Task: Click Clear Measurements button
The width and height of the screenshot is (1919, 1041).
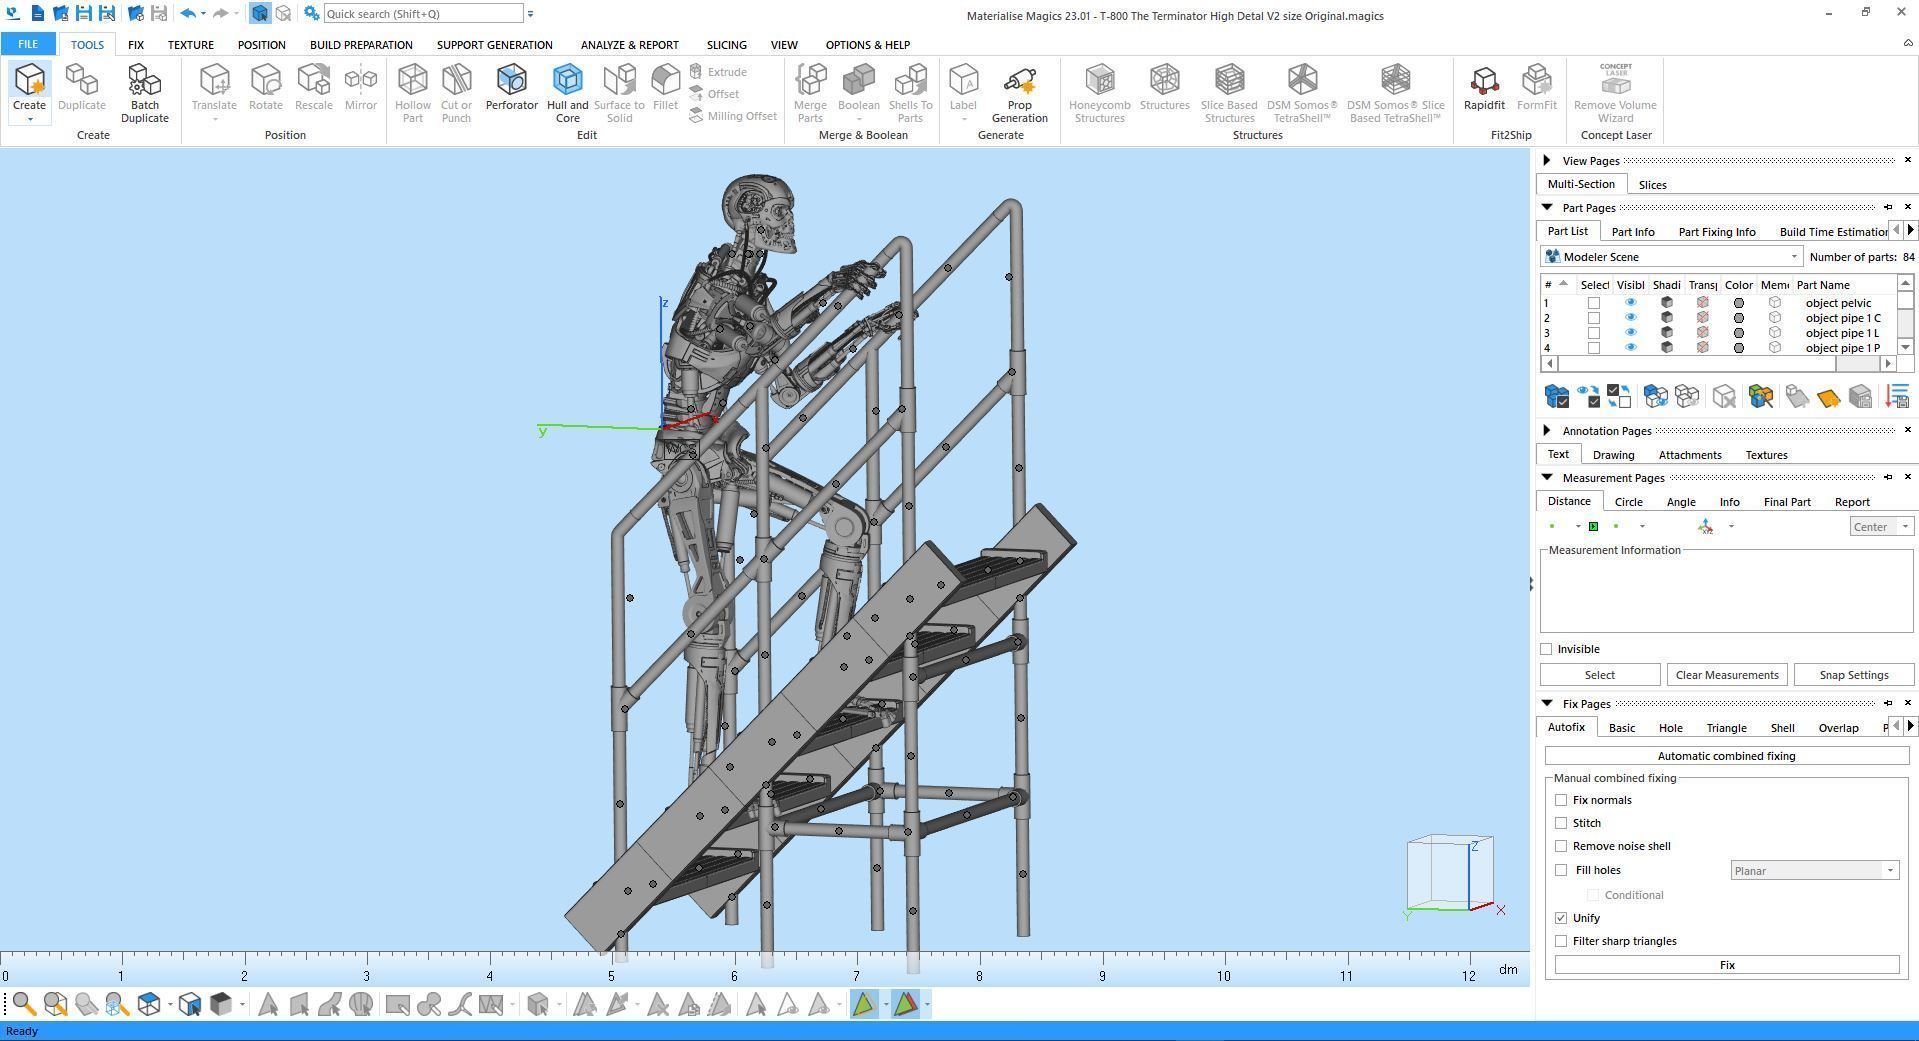Action: pos(1726,675)
